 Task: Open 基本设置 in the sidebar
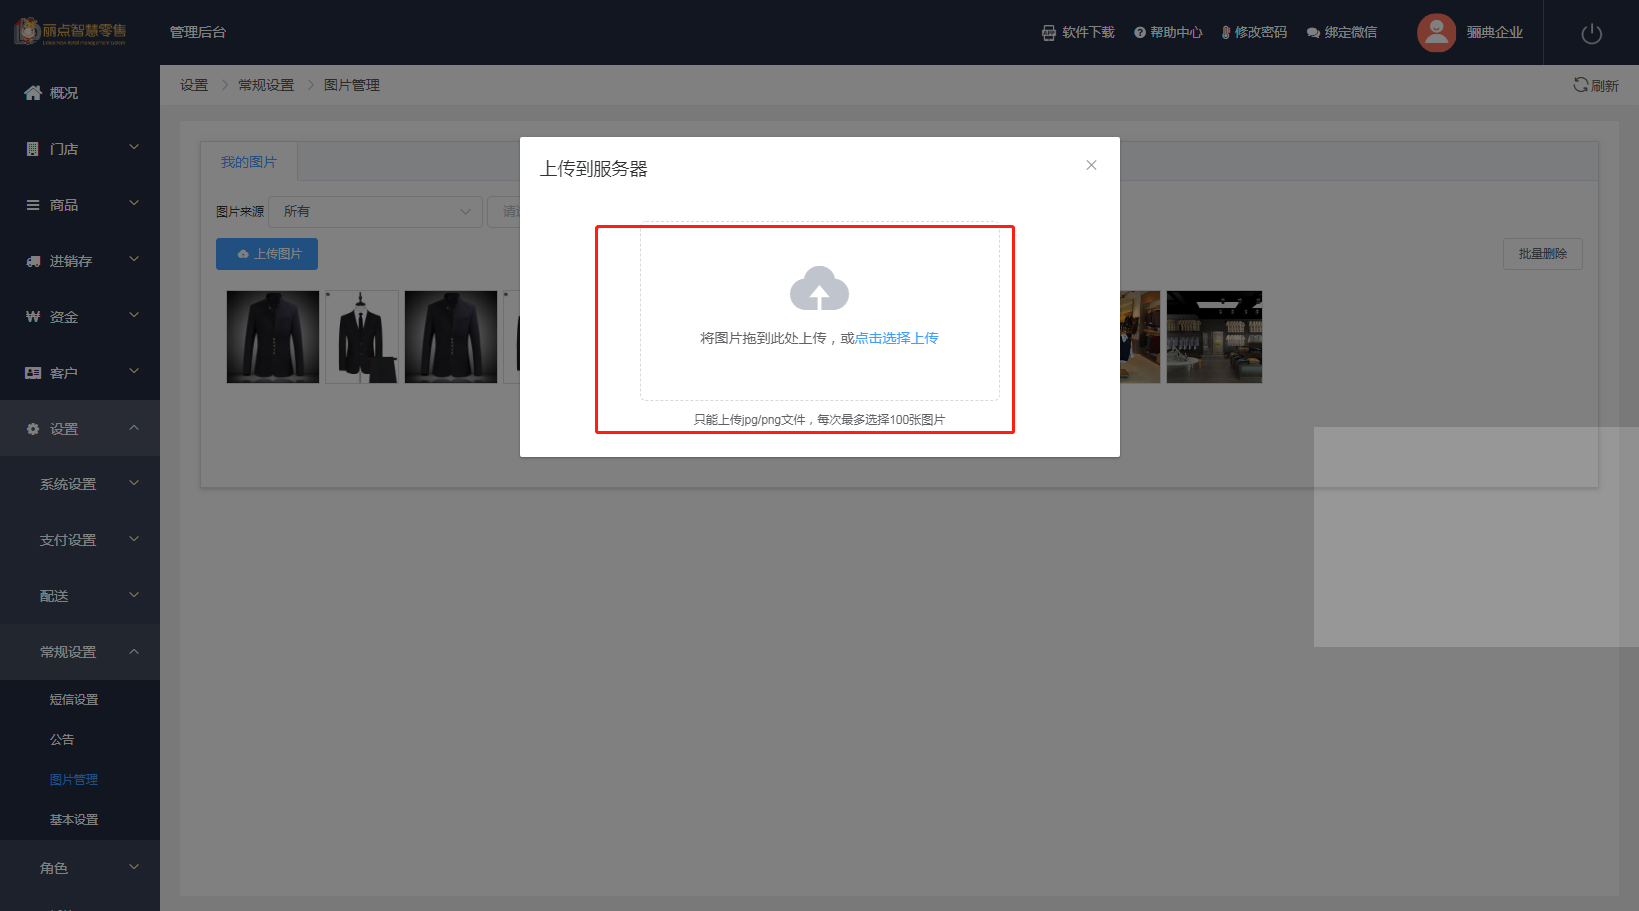tap(74, 820)
